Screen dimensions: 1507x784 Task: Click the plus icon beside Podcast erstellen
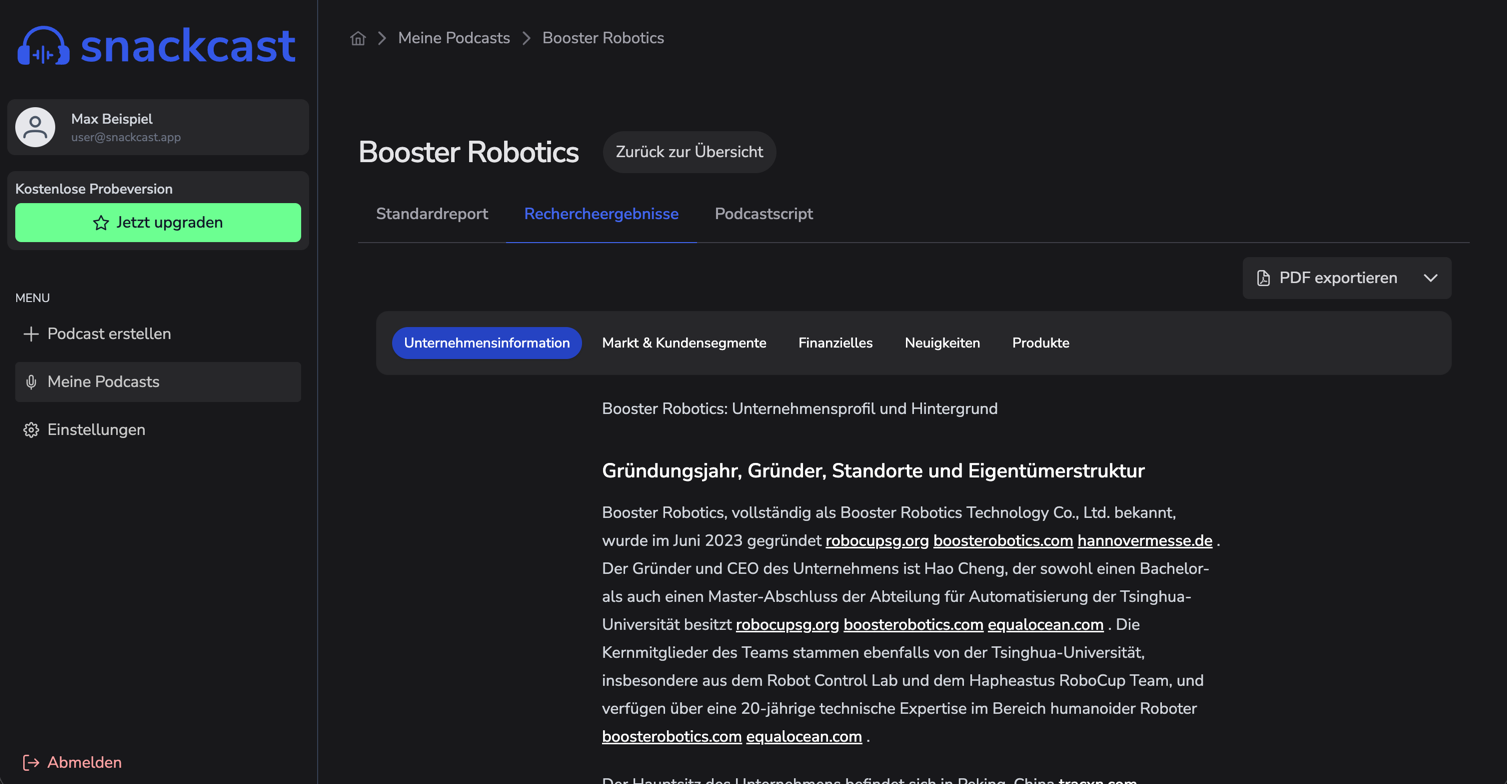pos(31,334)
